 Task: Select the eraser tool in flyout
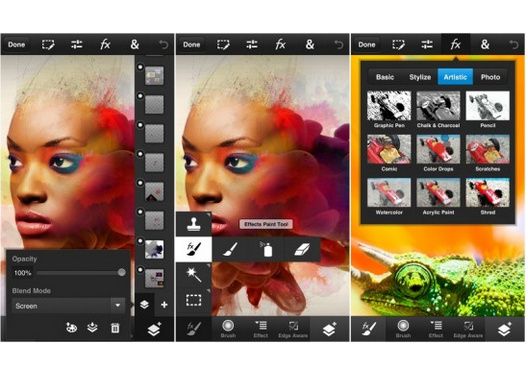(x=302, y=250)
